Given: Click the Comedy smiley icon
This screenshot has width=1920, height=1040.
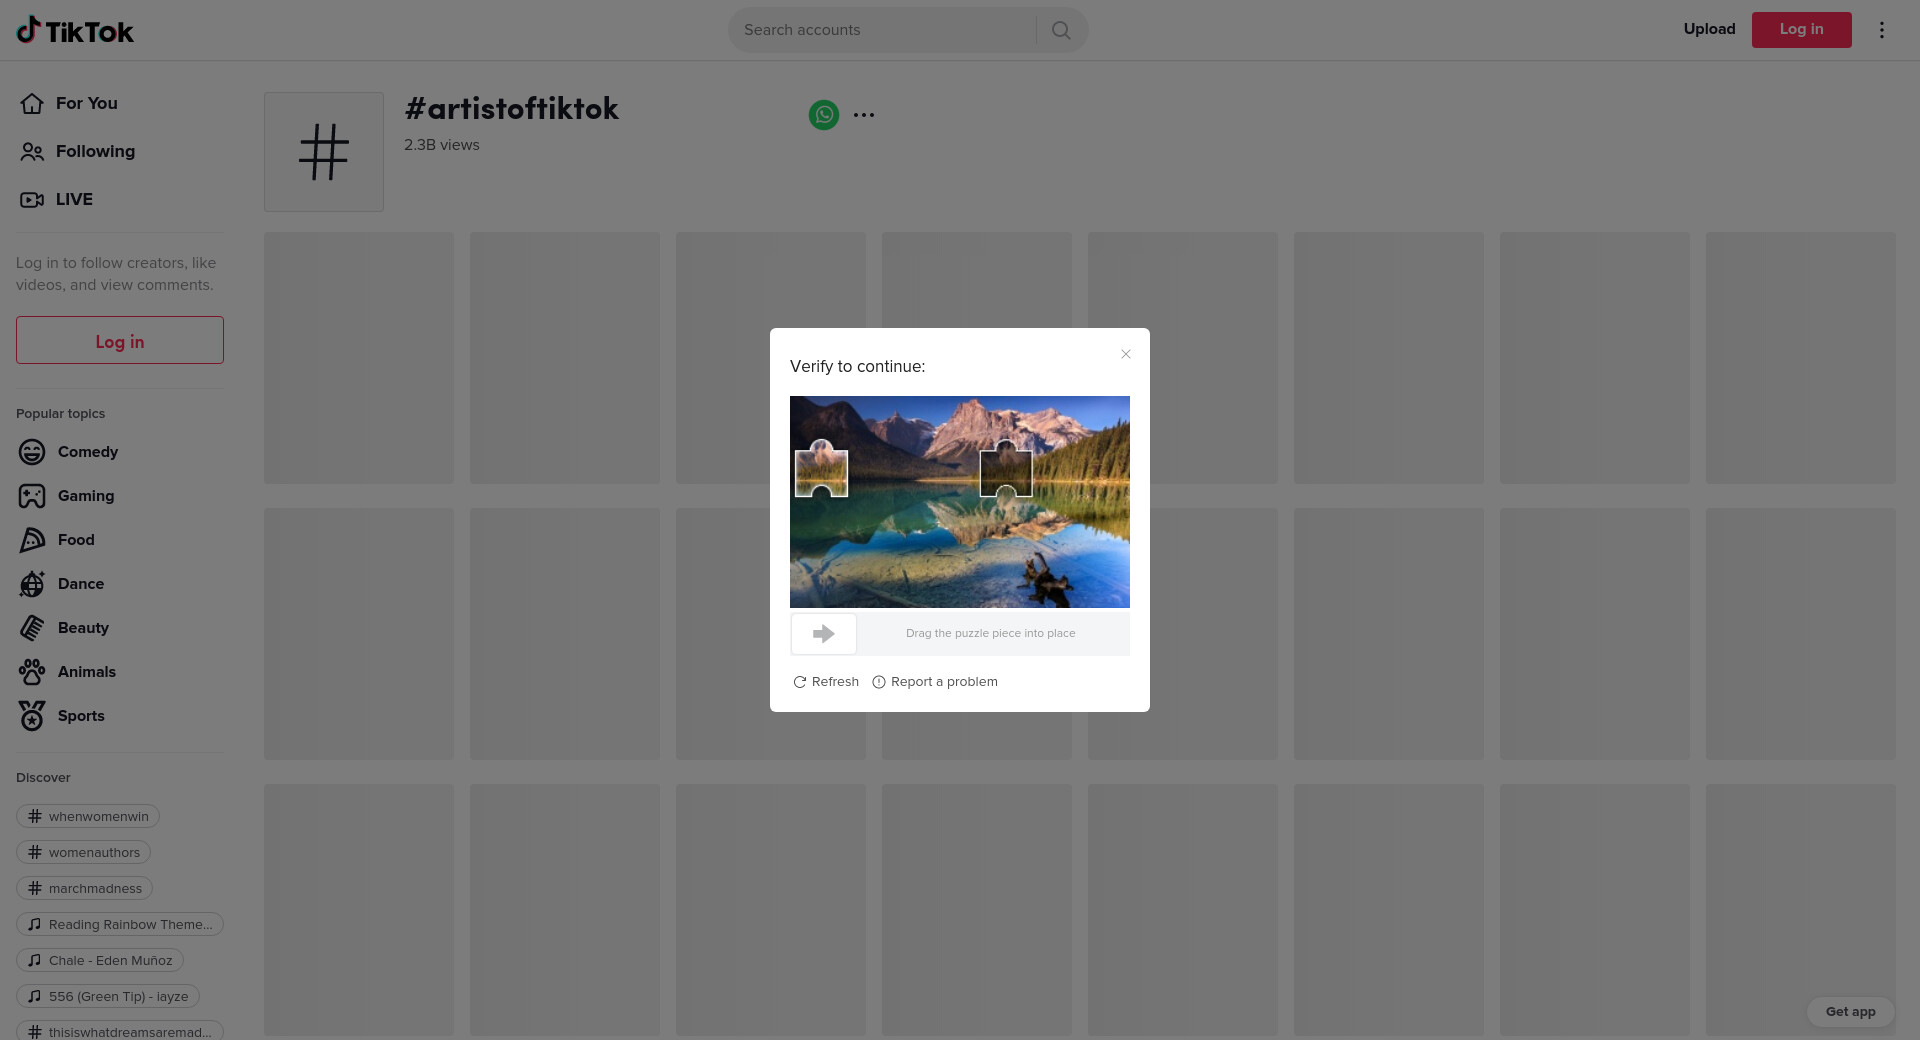Looking at the screenshot, I should pos(32,452).
